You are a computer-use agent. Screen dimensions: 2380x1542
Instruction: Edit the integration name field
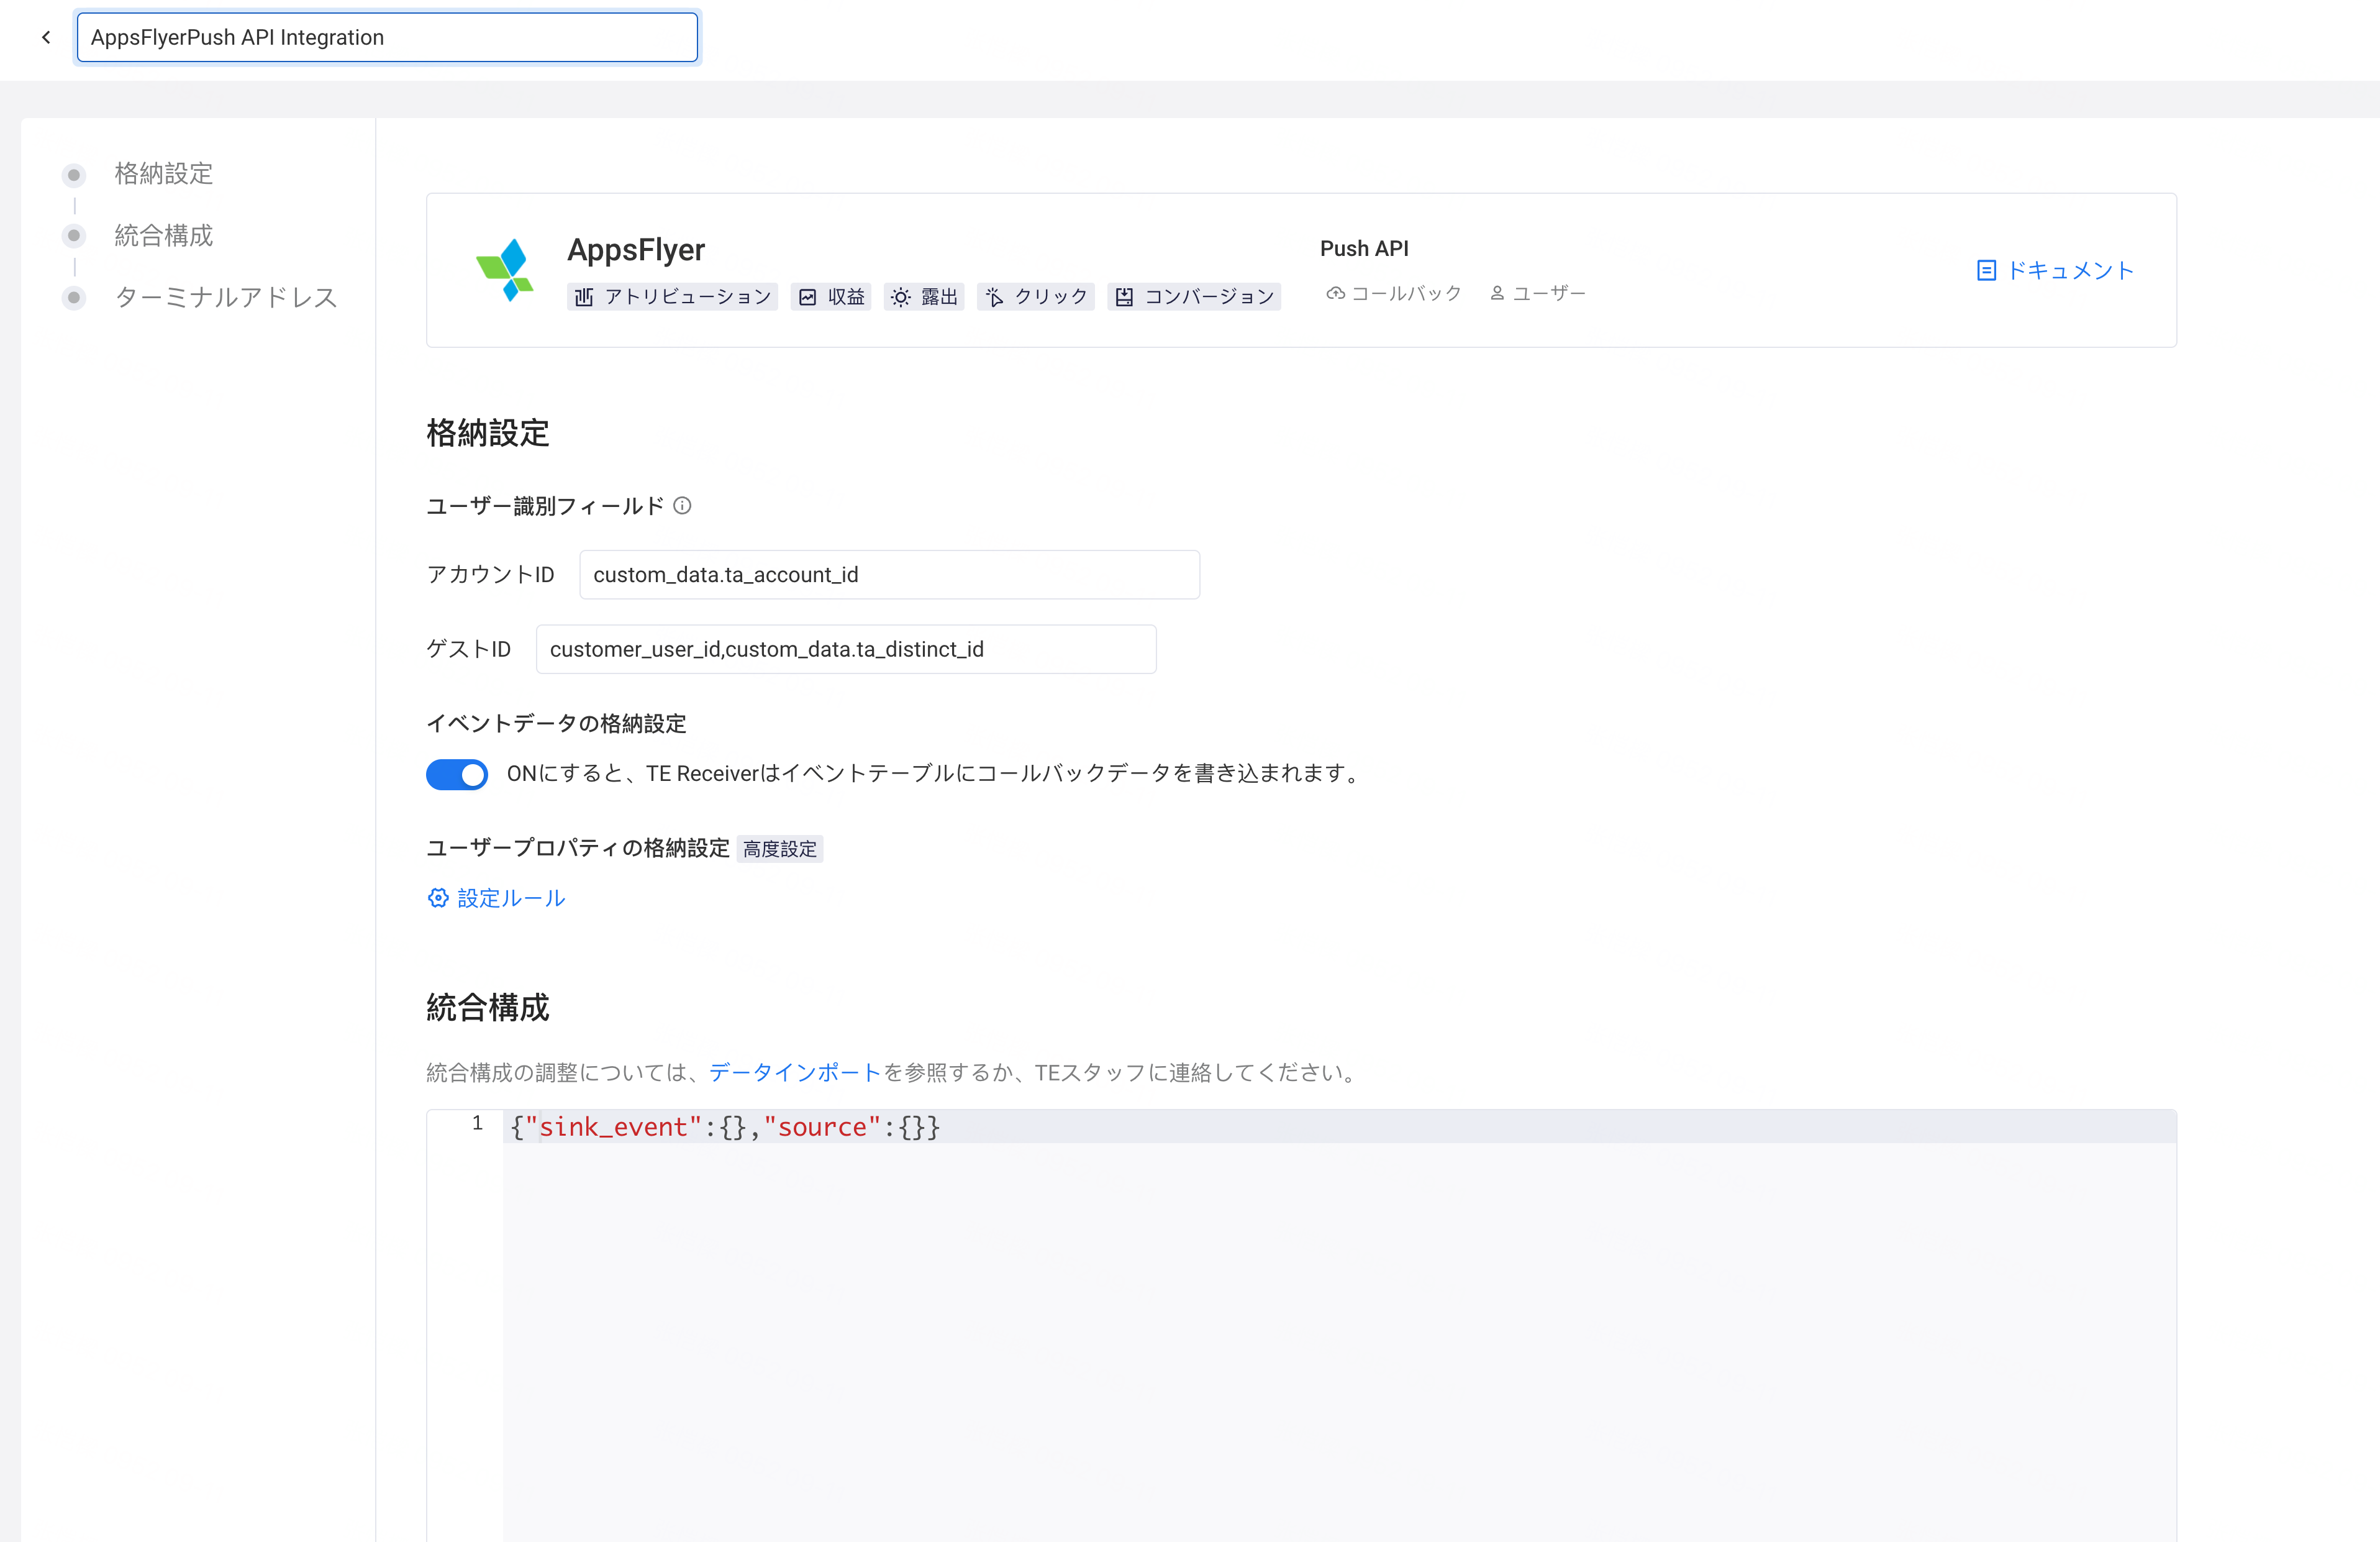tap(387, 37)
